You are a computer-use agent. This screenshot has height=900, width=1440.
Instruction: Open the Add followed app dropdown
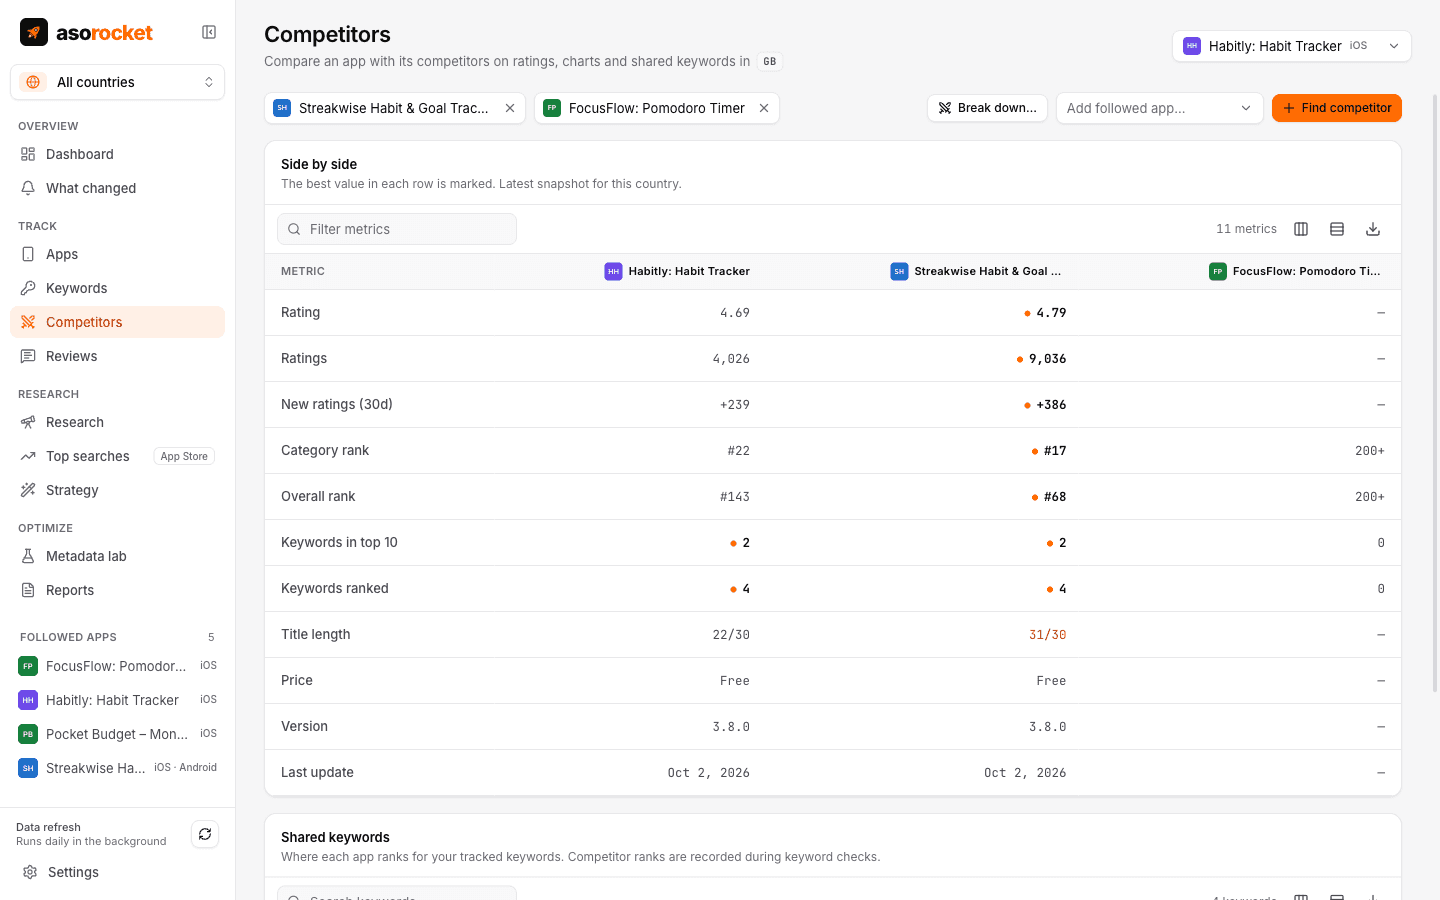click(x=1159, y=108)
